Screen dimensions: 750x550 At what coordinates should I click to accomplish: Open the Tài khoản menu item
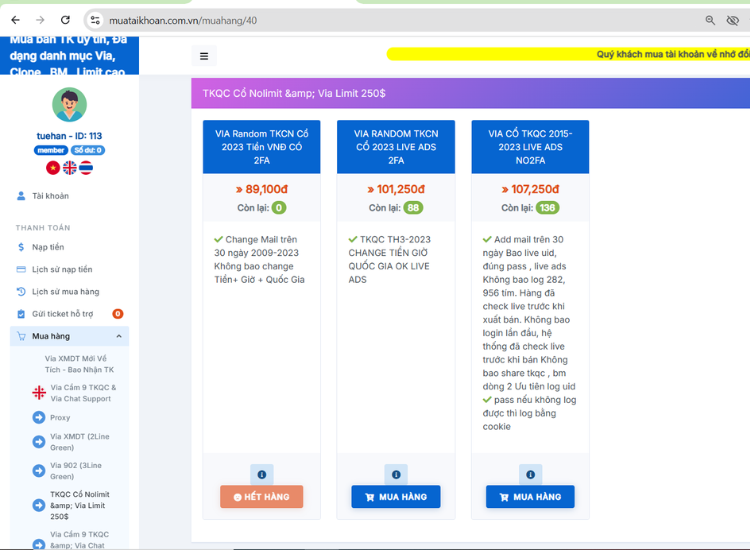[69, 196]
